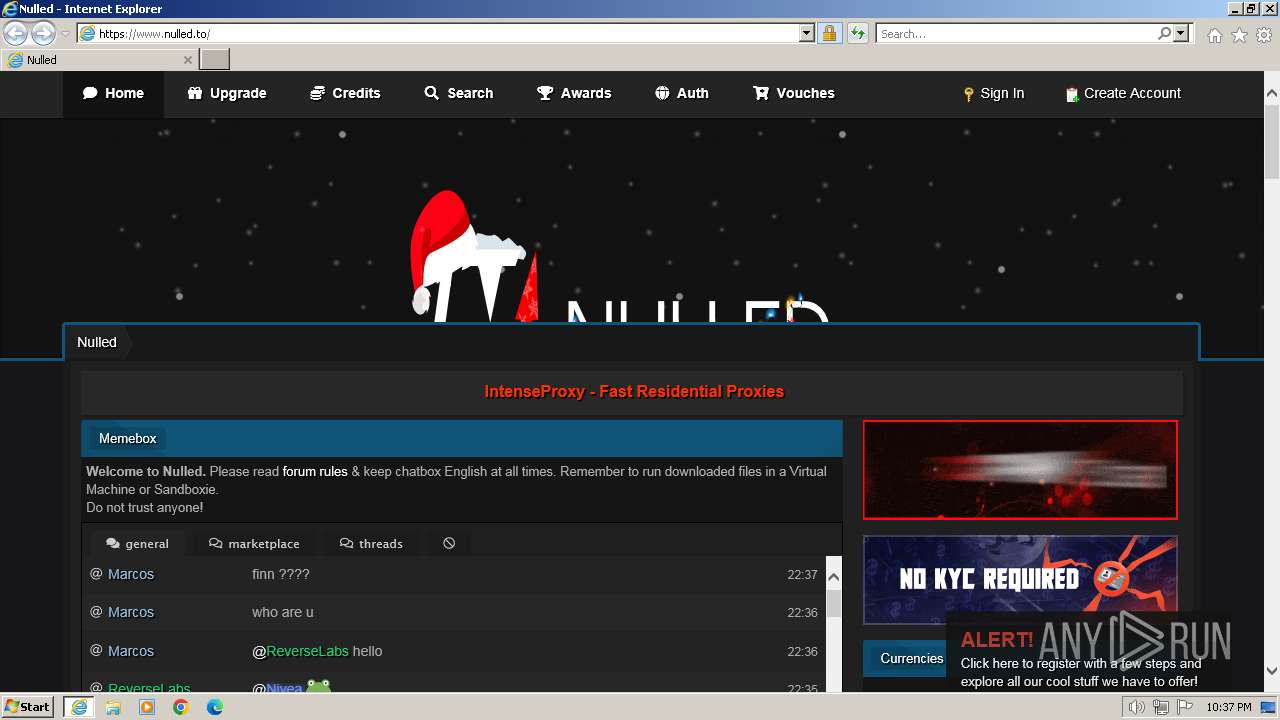Expand the address bar dropdown
Screen dimensions: 1280x720
807,33
